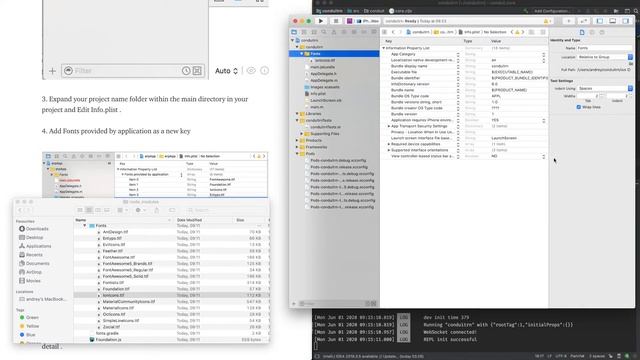
Task: Go back in the Finder window
Action: pyautogui.click(x=20, y=210)
